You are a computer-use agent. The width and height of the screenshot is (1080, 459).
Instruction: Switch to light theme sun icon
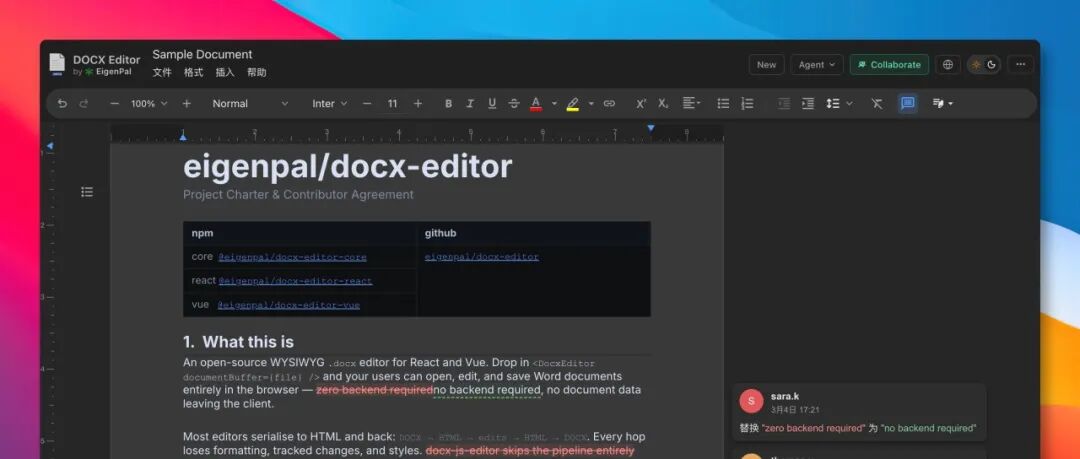tap(976, 65)
